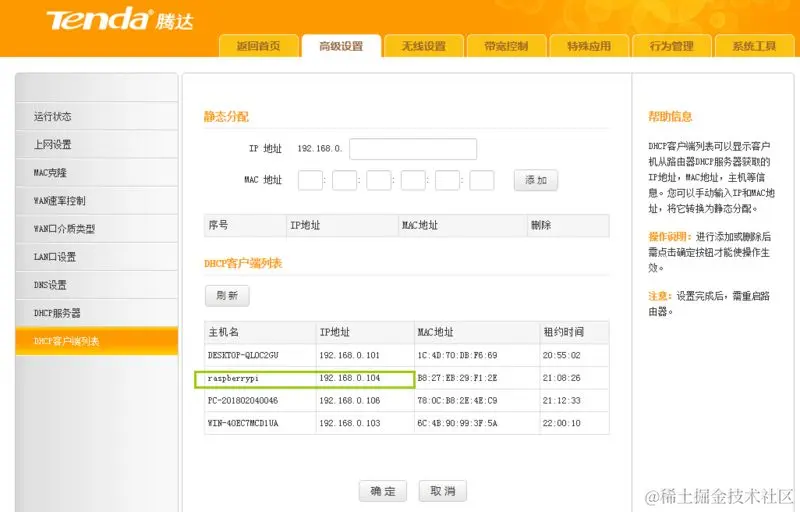Click the fourth MAC 地址 octet field

413,180
